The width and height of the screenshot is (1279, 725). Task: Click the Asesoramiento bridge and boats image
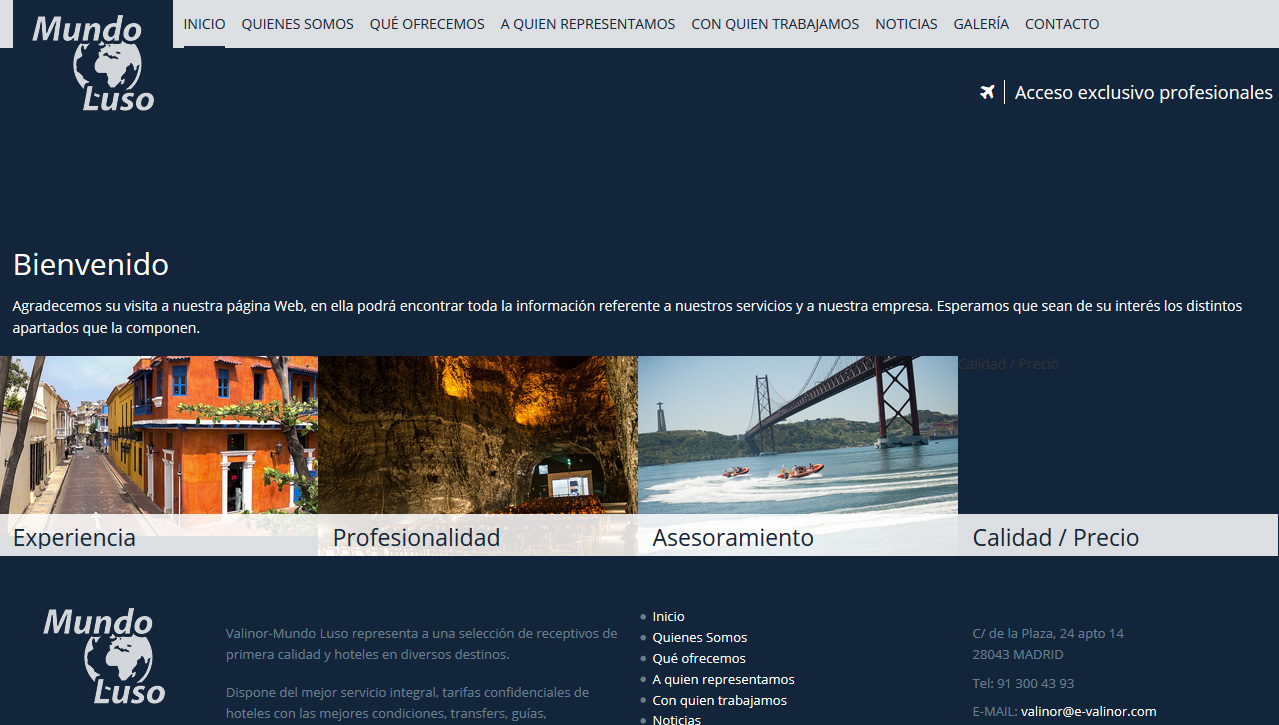[798, 435]
